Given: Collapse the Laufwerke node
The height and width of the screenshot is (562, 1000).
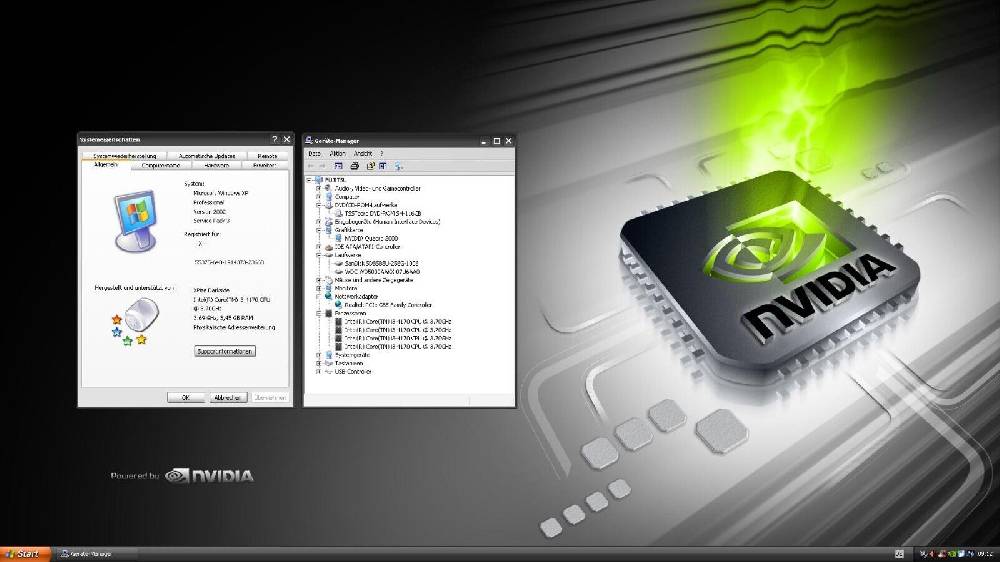Looking at the screenshot, I should tap(318, 255).
